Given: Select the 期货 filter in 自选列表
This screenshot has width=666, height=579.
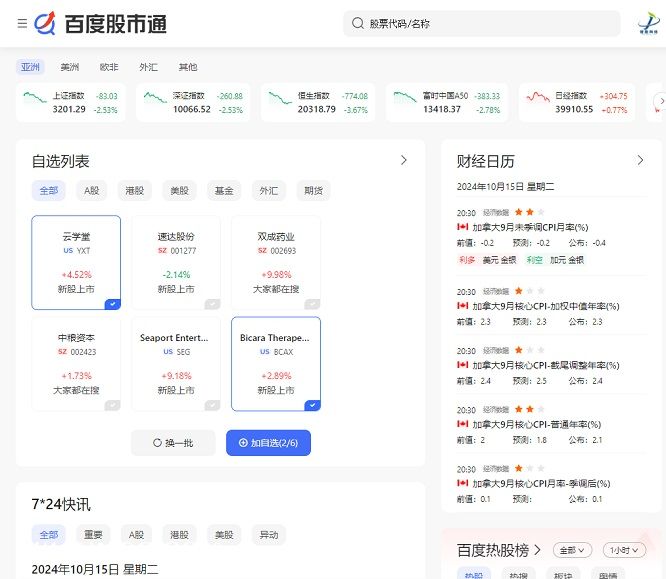Looking at the screenshot, I should (x=313, y=191).
